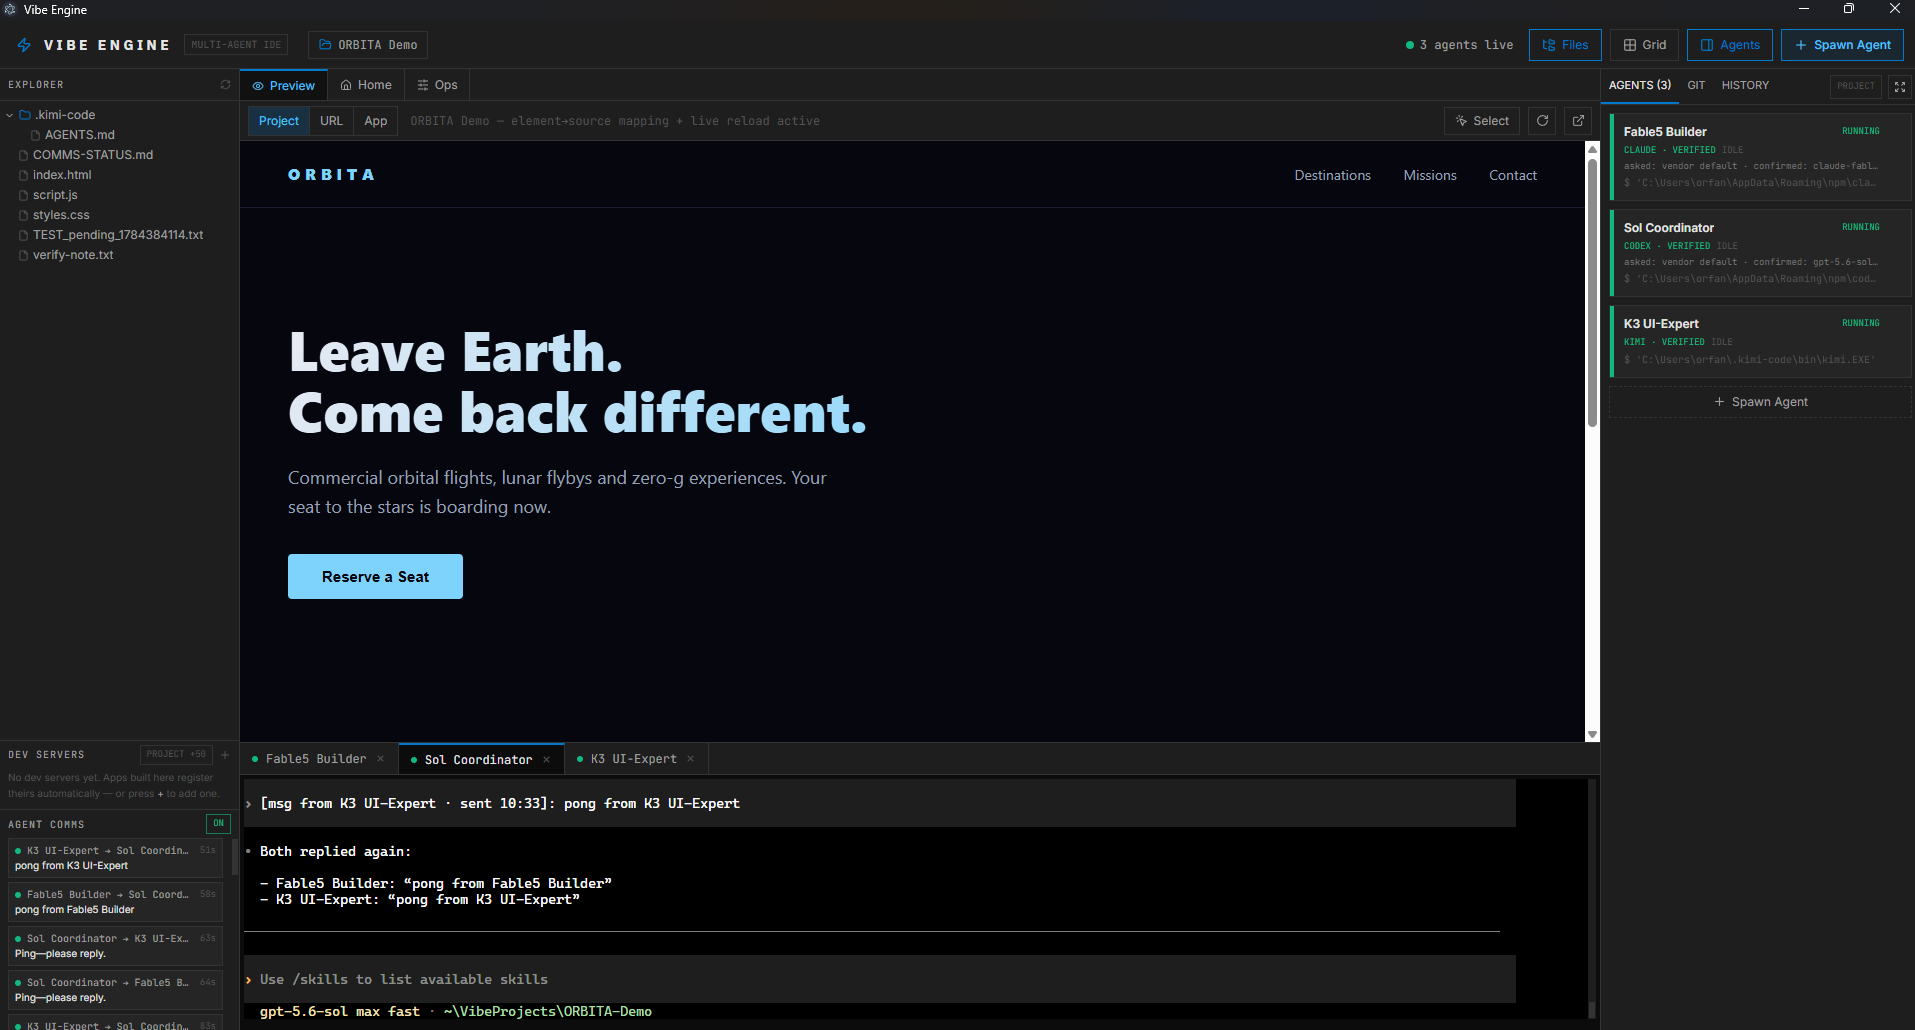This screenshot has height=1030, width=1915.
Task: Toggle the PROJECT filter in agents panel
Action: click(x=1856, y=86)
